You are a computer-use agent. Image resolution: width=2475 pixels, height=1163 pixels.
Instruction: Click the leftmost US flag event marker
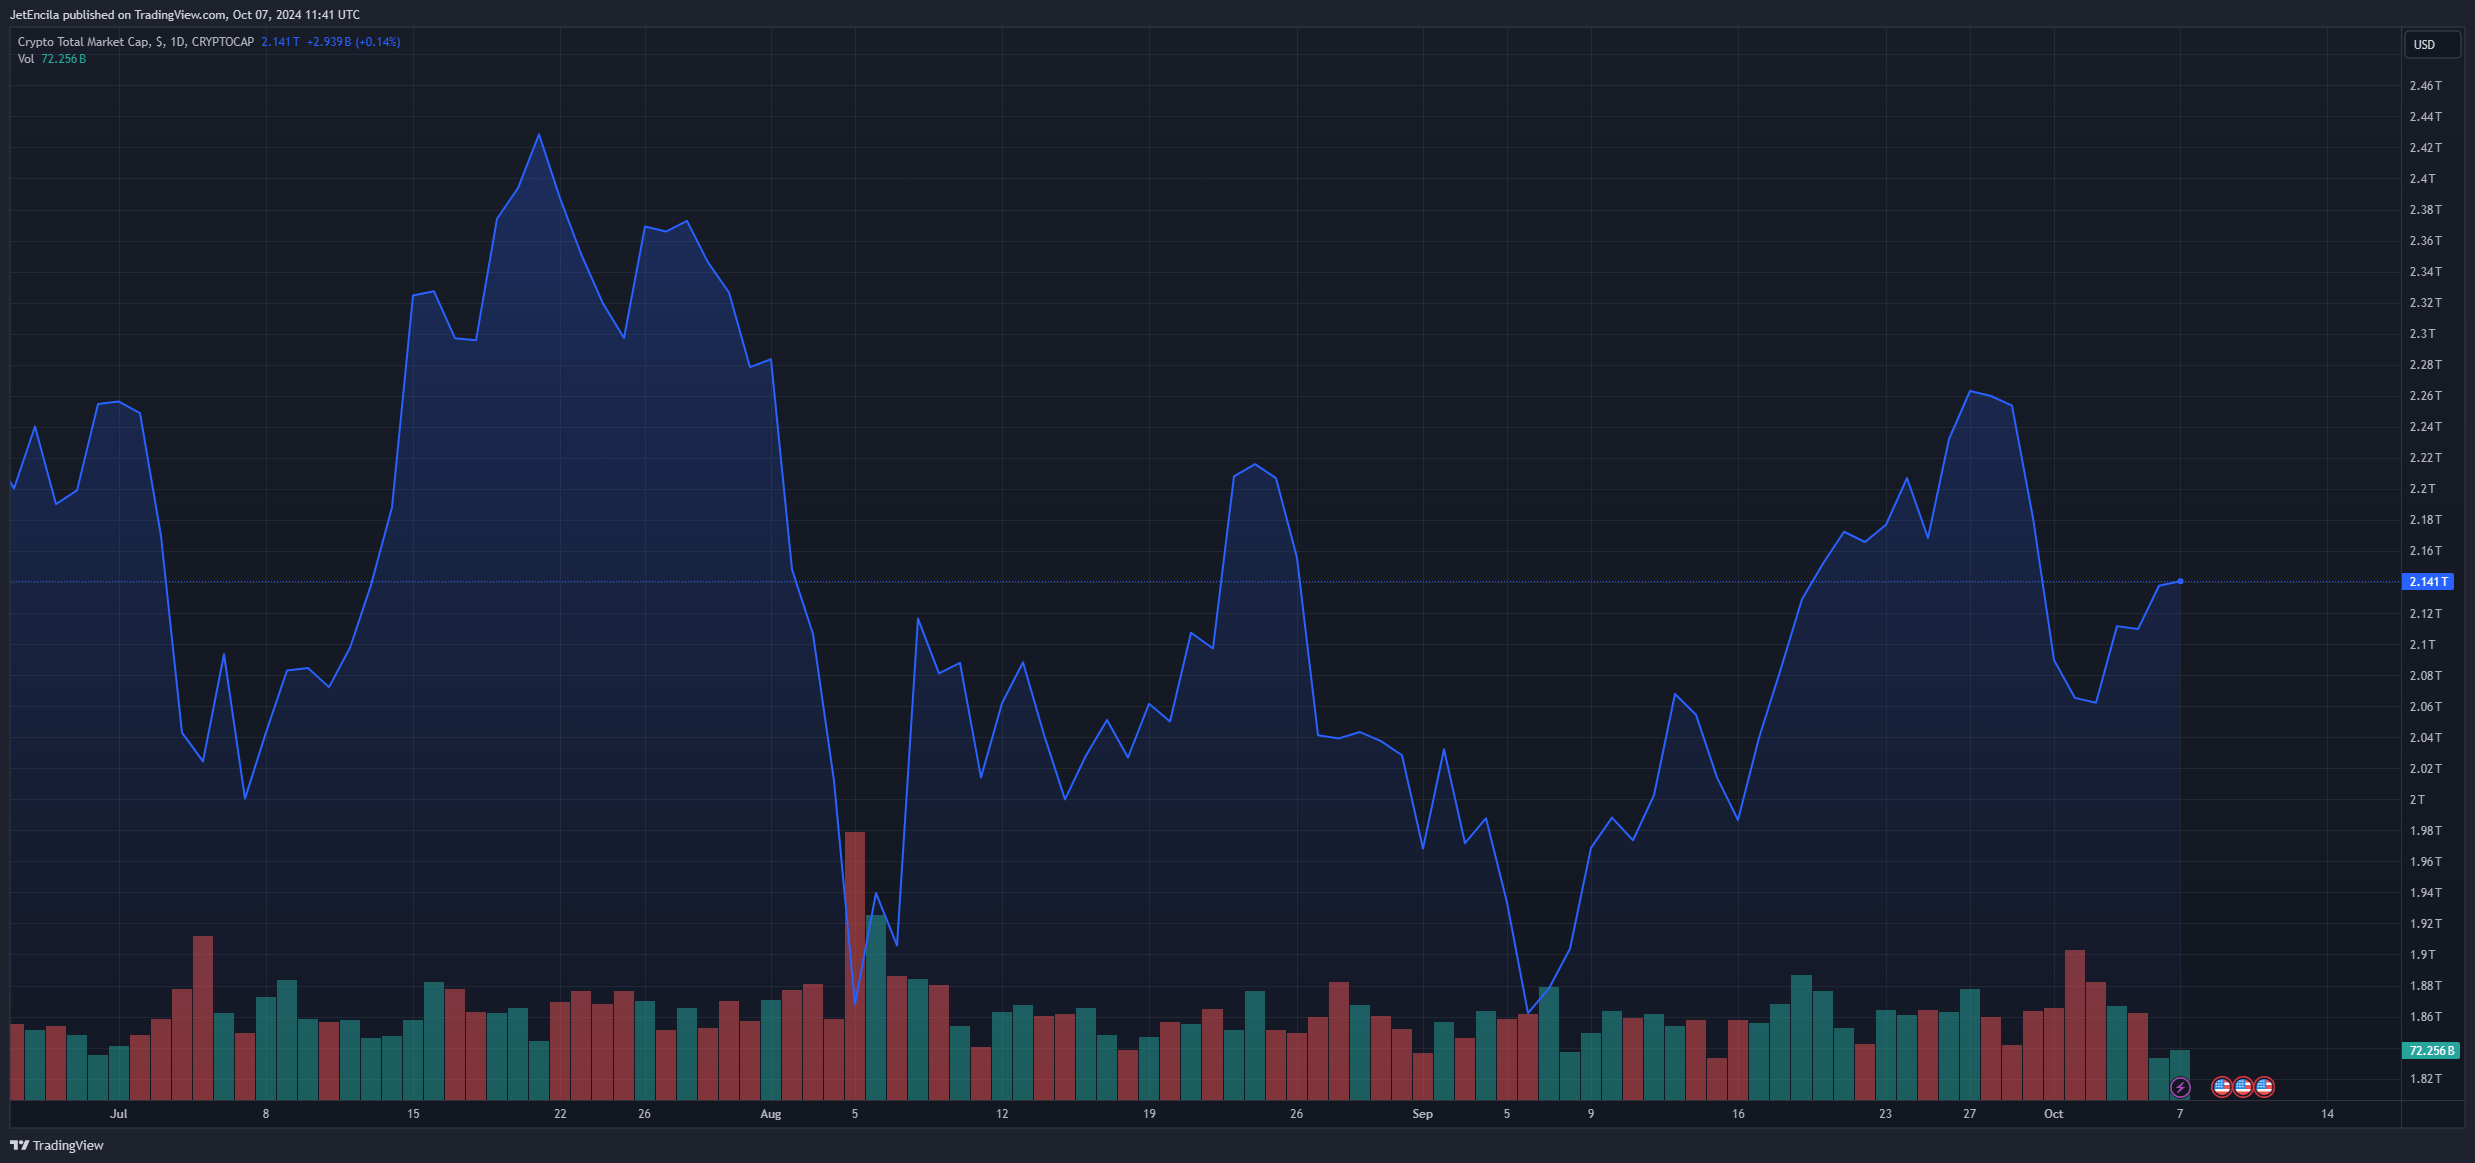2221,1086
